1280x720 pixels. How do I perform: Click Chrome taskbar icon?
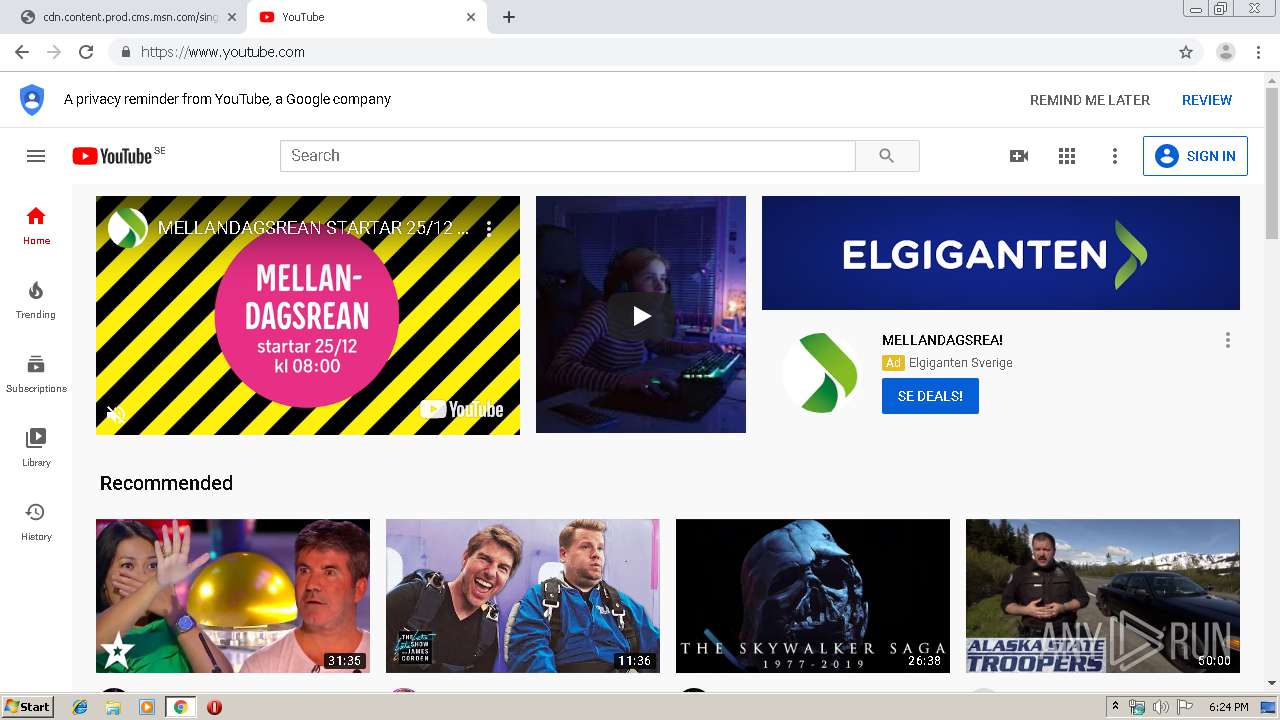(x=180, y=707)
